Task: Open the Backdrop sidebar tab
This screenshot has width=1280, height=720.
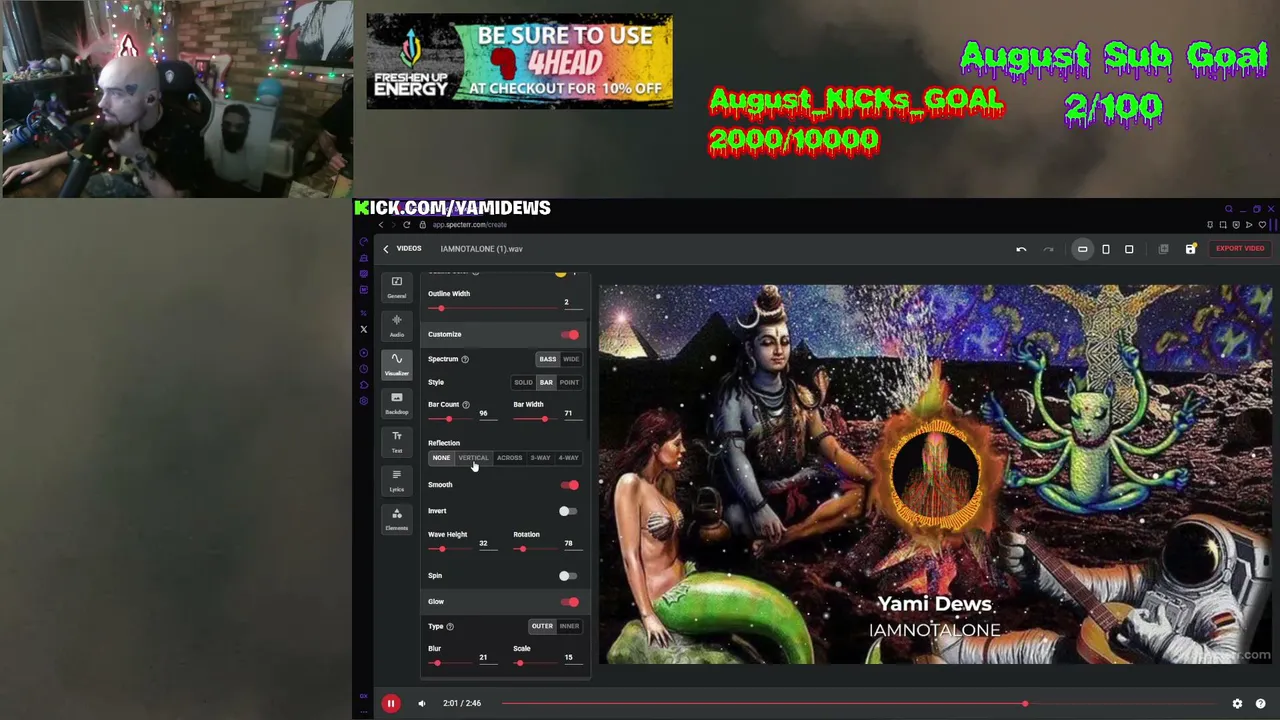Action: pyautogui.click(x=397, y=403)
